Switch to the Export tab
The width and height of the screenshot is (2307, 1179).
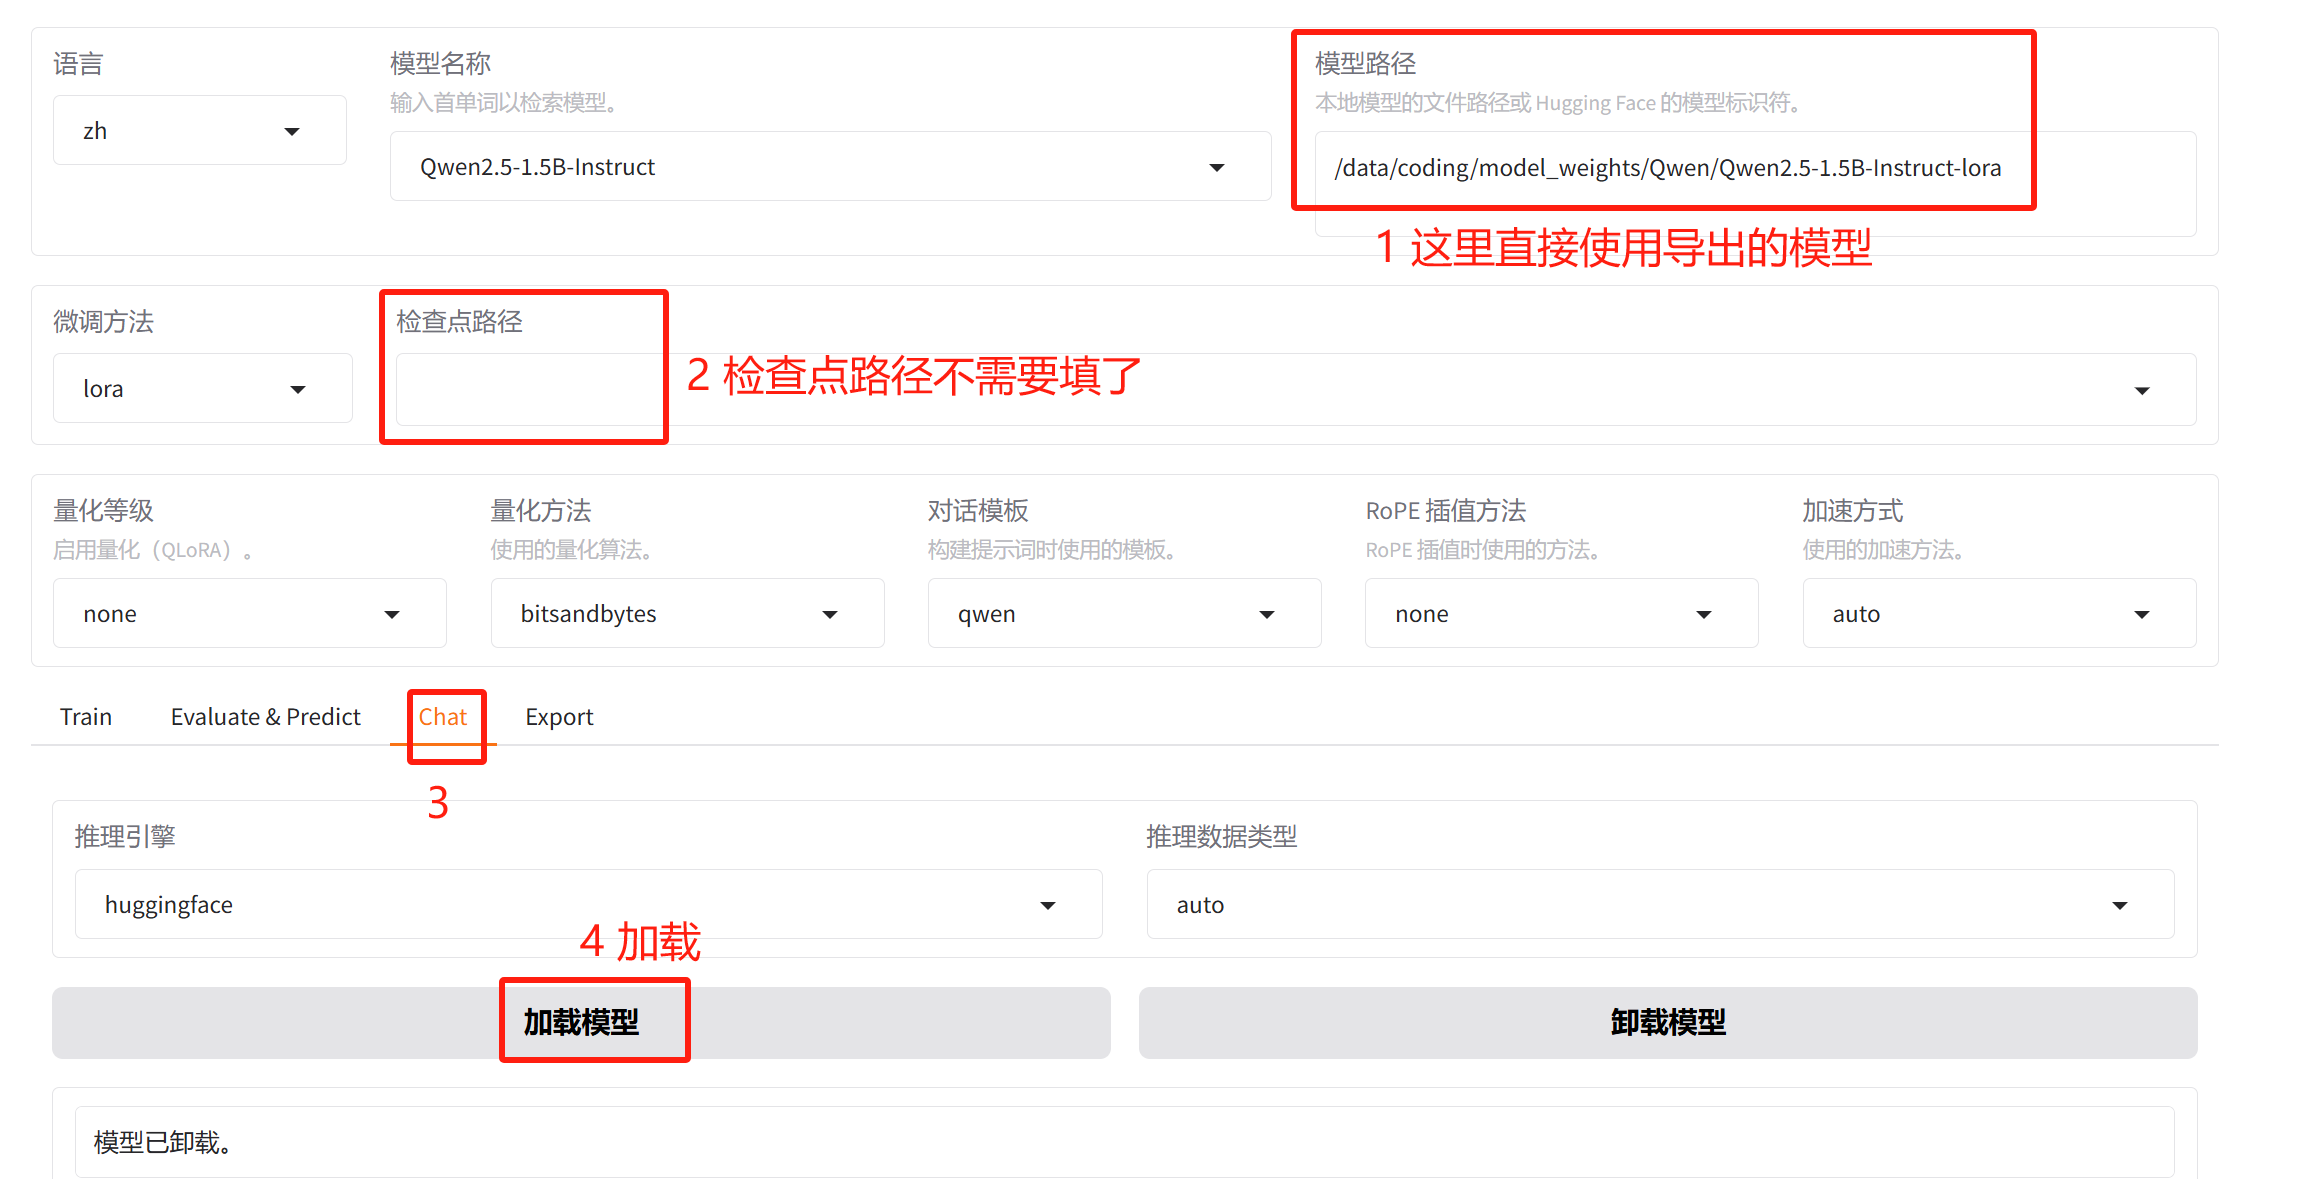click(x=560, y=717)
